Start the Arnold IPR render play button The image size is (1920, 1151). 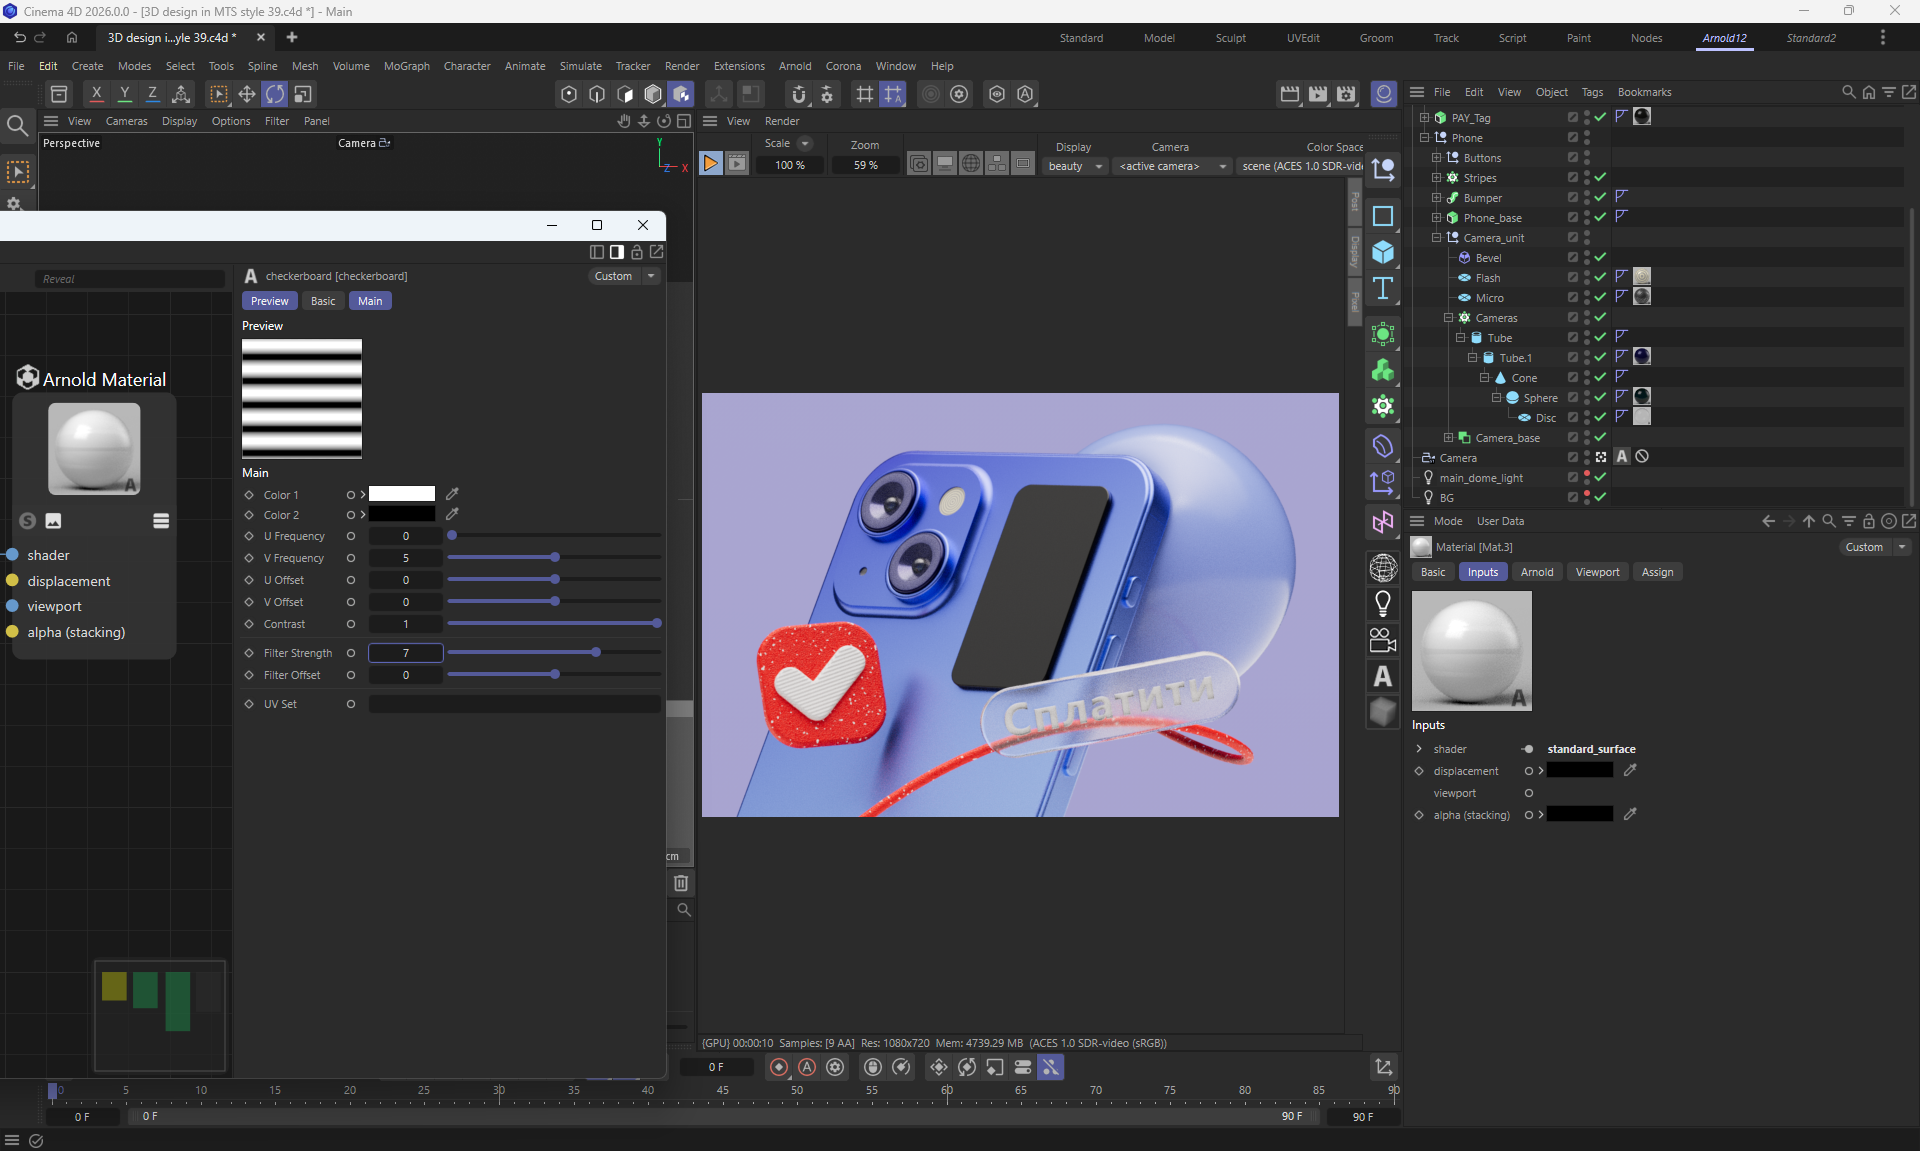(x=710, y=163)
